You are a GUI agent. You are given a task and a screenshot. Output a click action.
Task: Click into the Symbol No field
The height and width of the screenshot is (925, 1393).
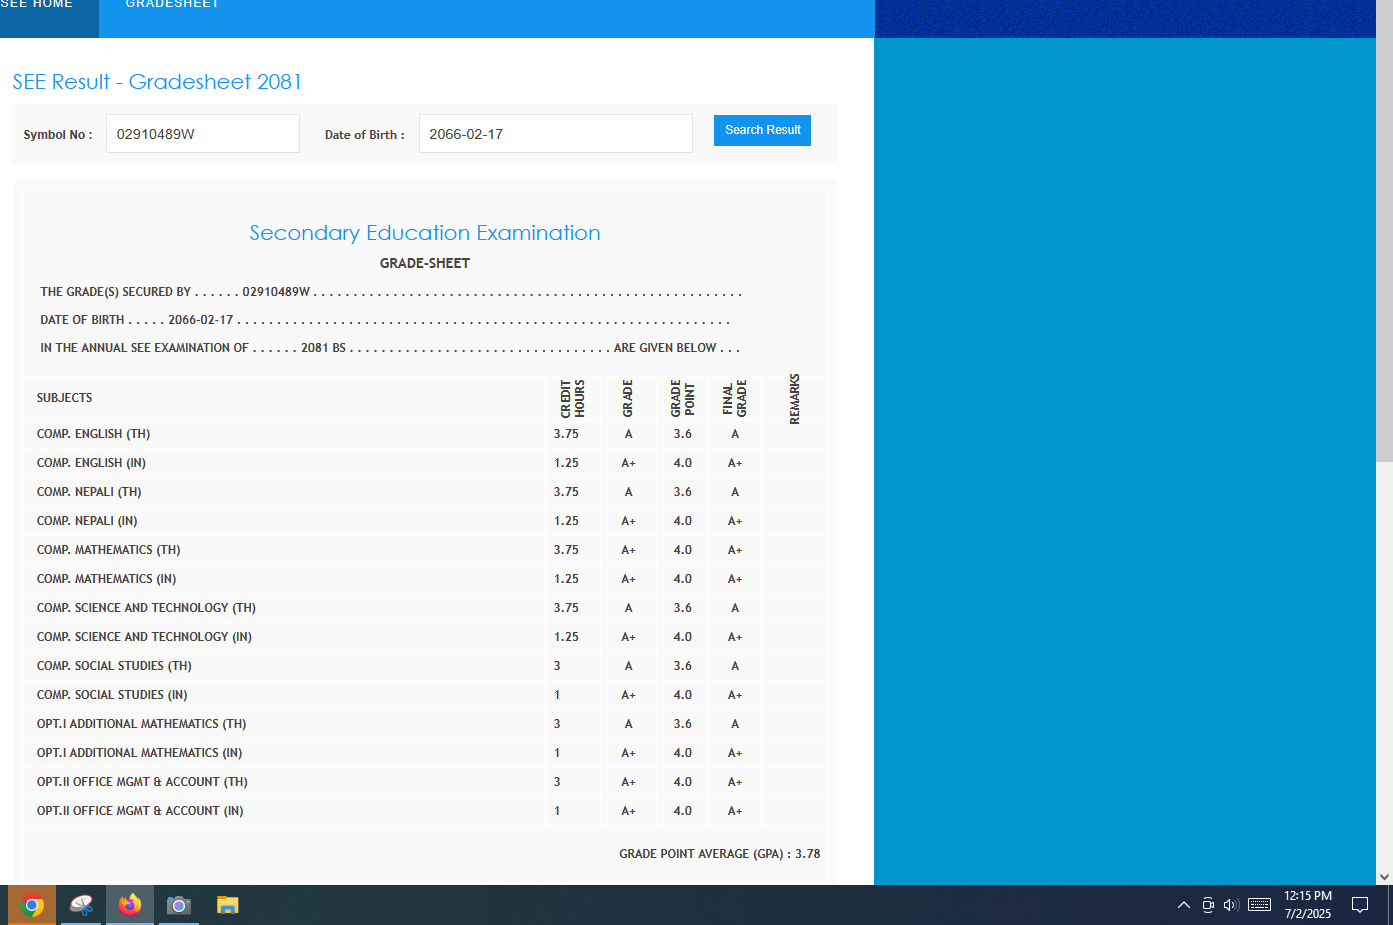[x=202, y=134]
